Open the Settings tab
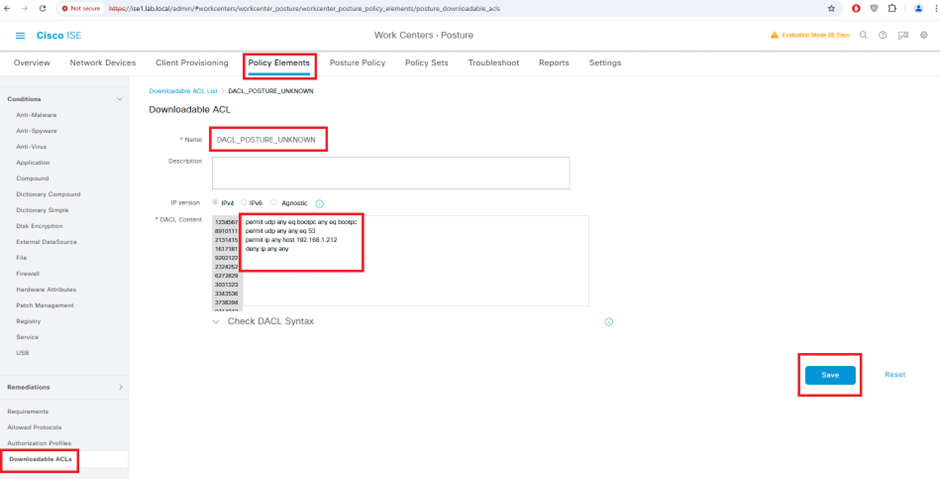 [x=605, y=63]
